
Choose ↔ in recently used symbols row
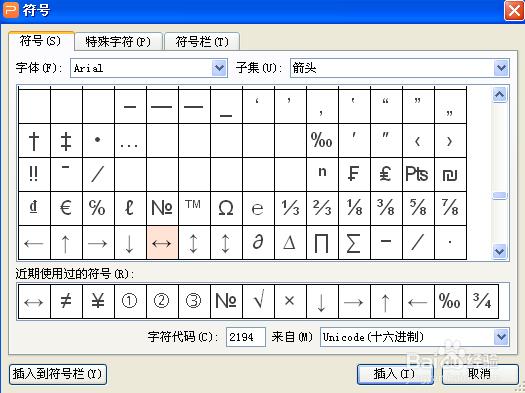tap(34, 301)
